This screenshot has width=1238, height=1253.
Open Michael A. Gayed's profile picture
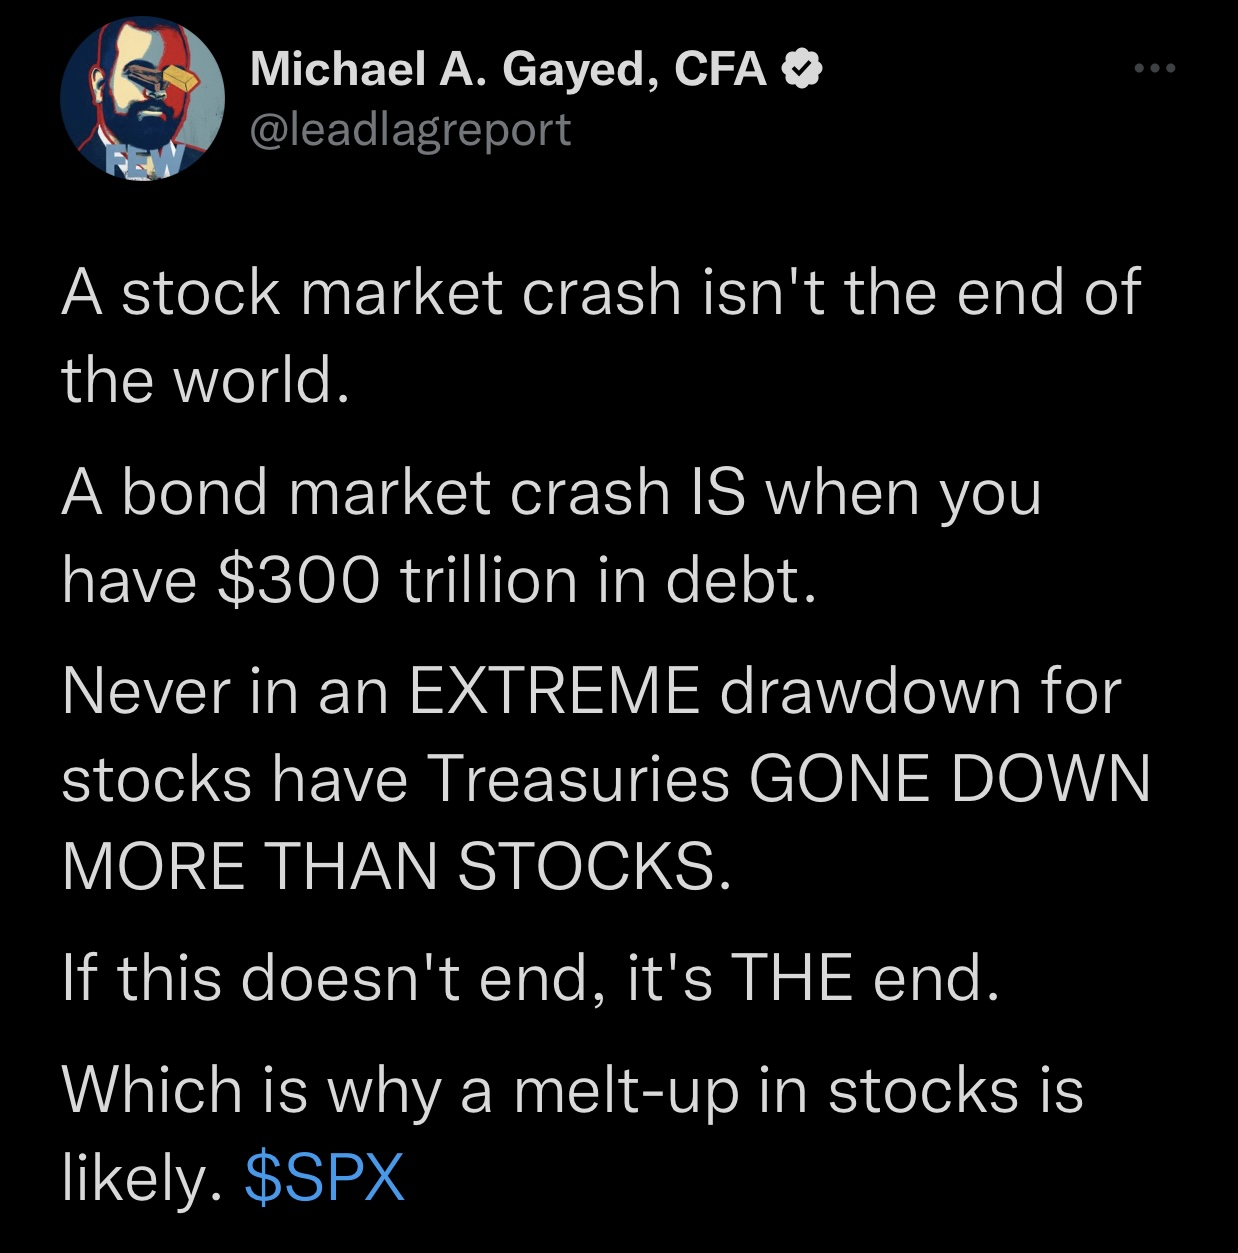coord(142,99)
